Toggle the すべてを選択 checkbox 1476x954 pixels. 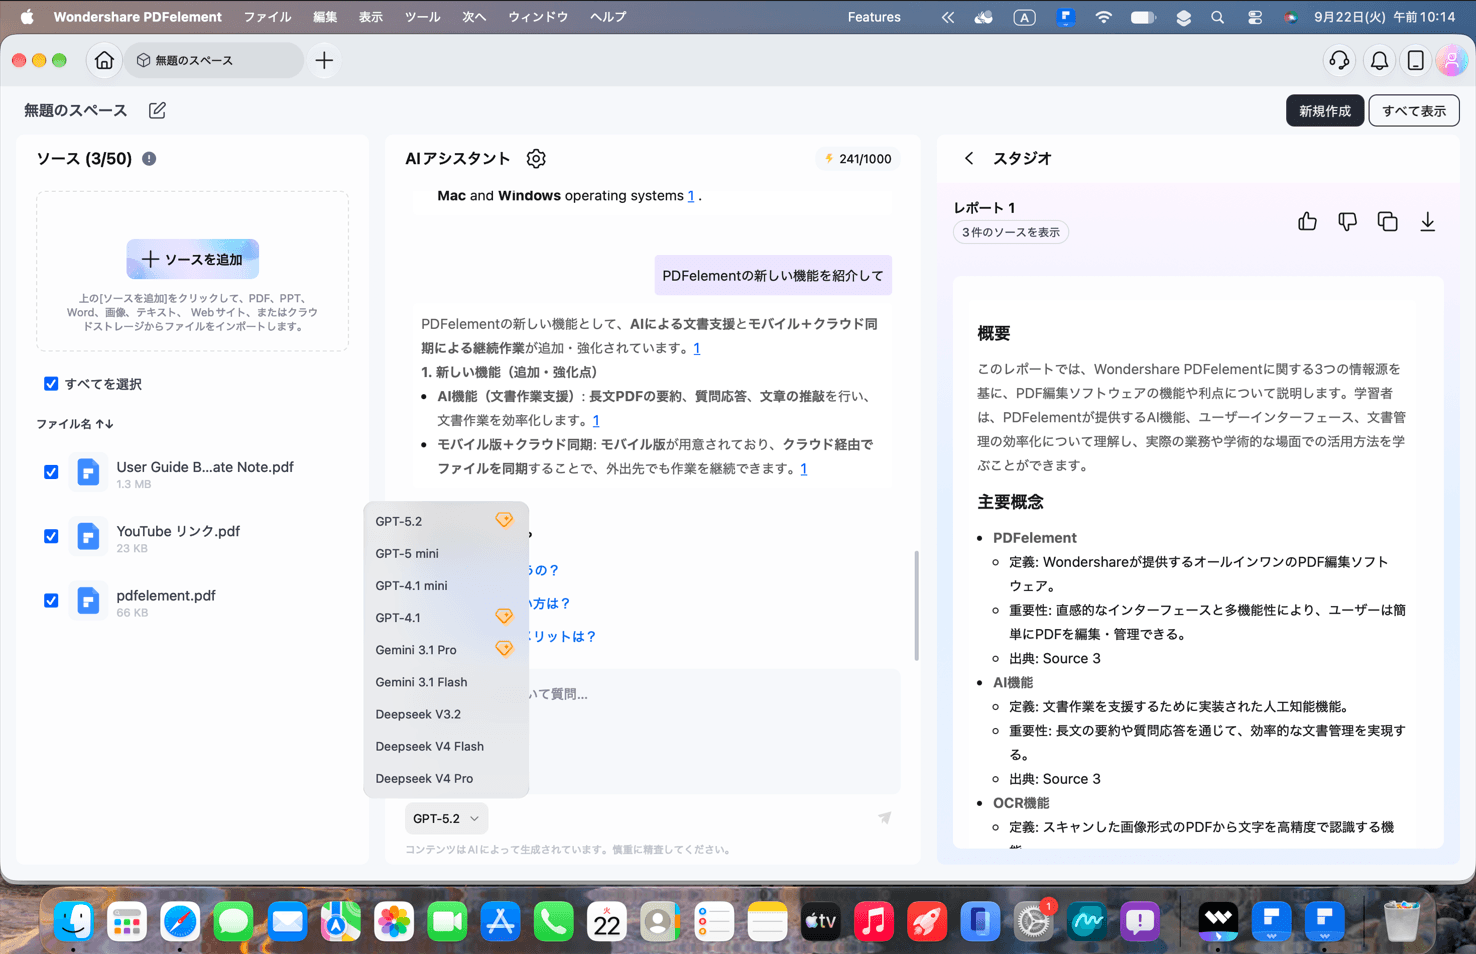click(x=51, y=384)
